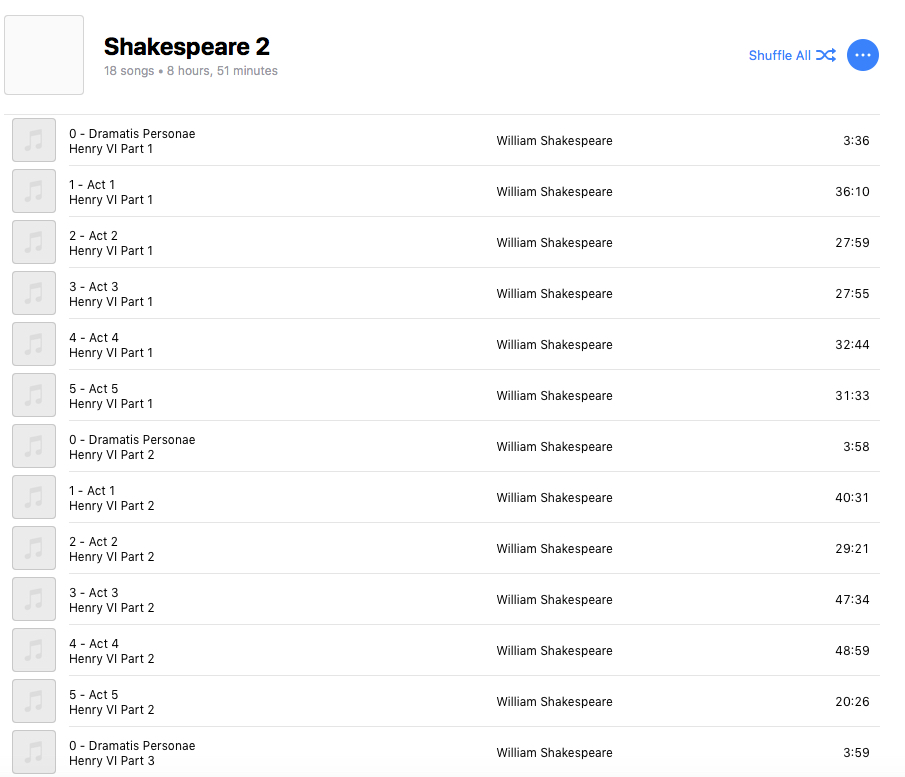
Task: Select song title 2 - Act 2, Henry VI Part 2
Action: [94, 541]
